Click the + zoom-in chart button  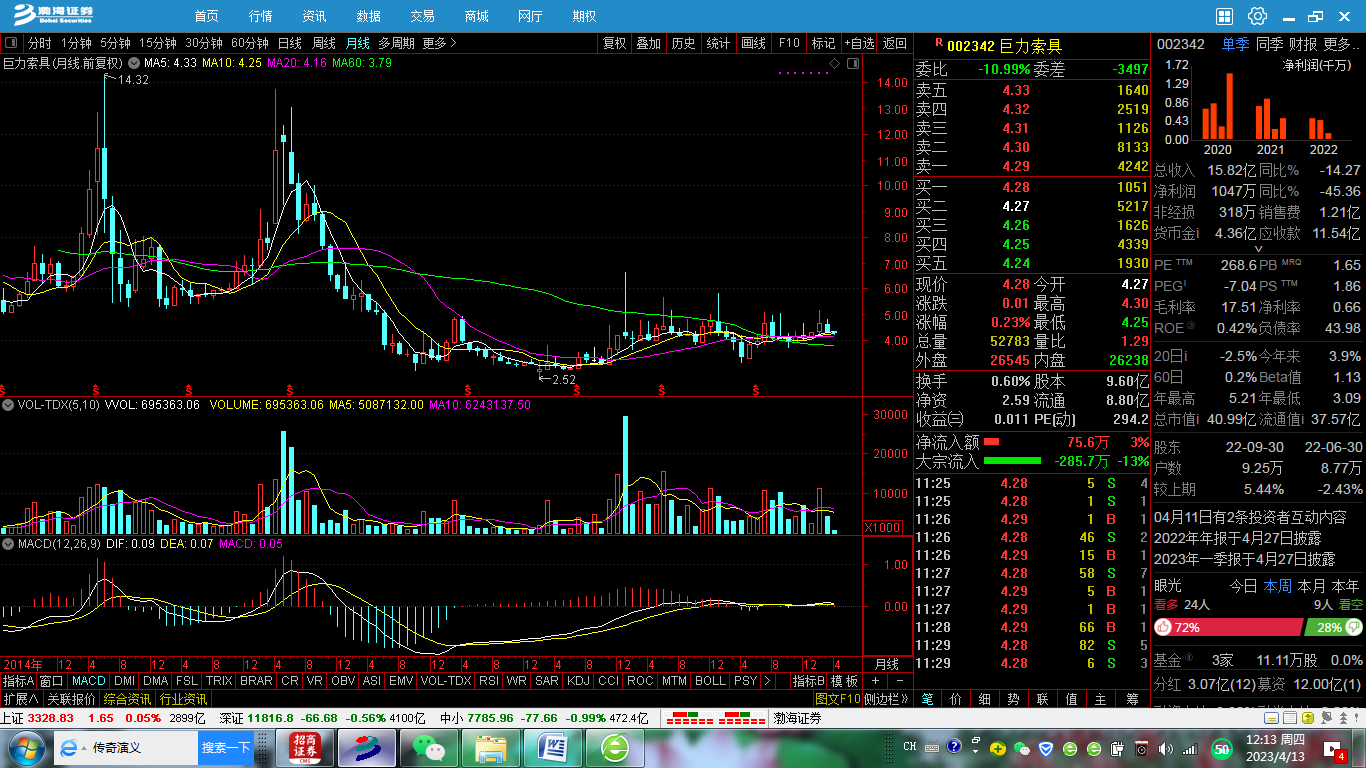[x=875, y=681]
